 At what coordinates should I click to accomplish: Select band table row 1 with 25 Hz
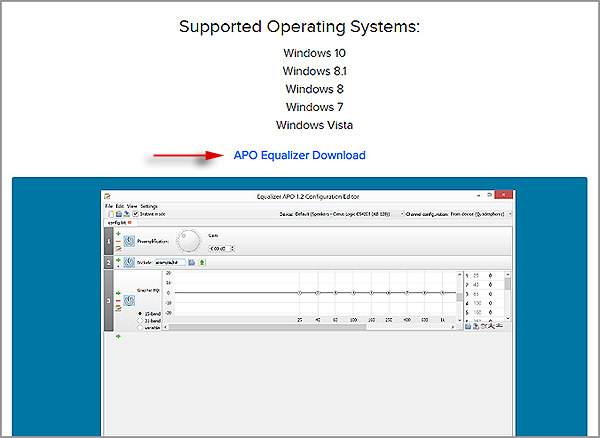tap(484, 275)
